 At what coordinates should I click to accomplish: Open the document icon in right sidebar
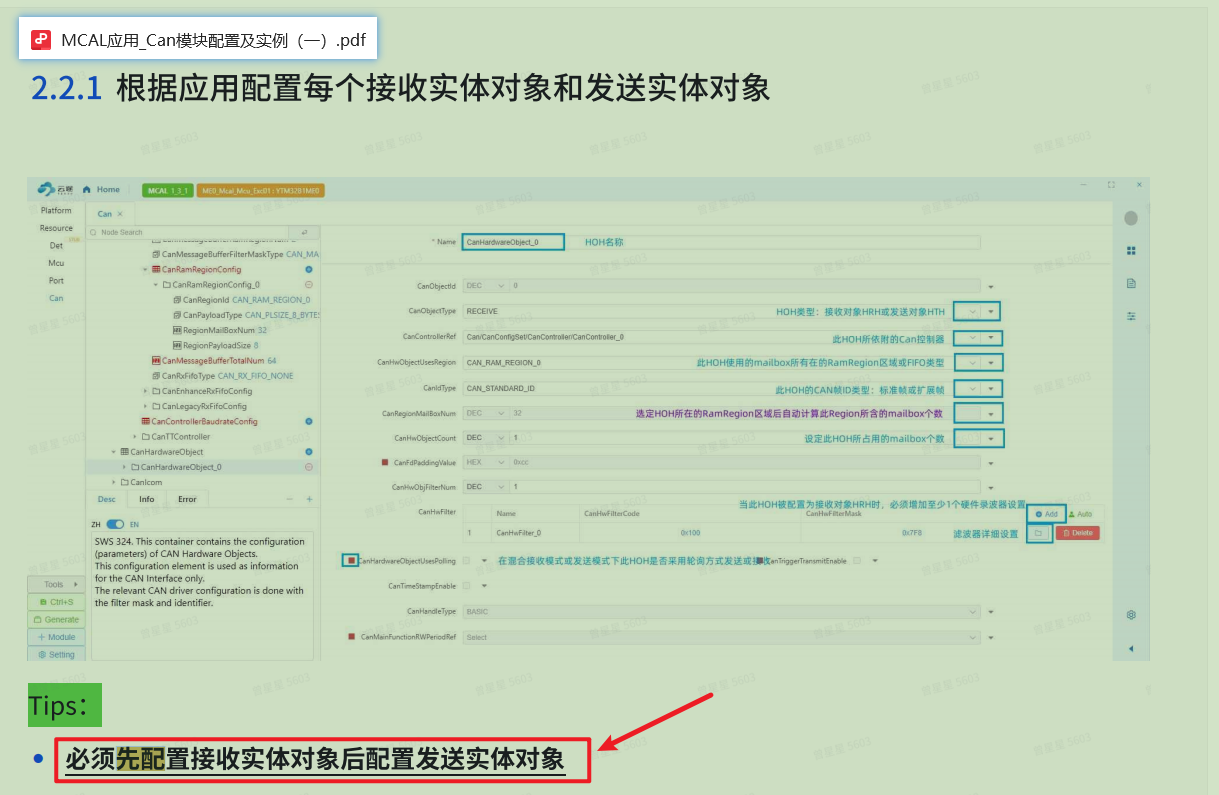1131,283
